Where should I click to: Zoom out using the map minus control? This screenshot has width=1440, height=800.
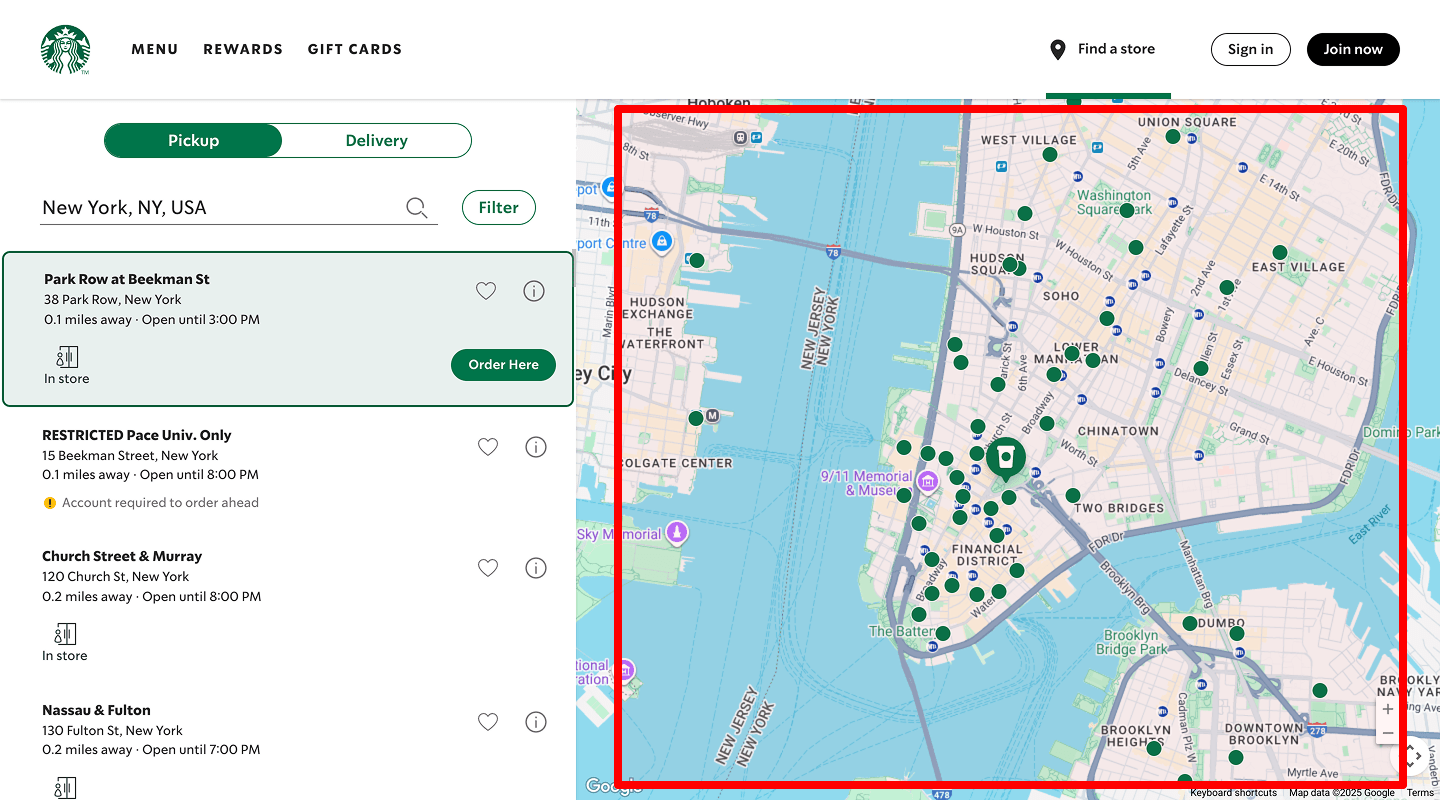[1387, 733]
